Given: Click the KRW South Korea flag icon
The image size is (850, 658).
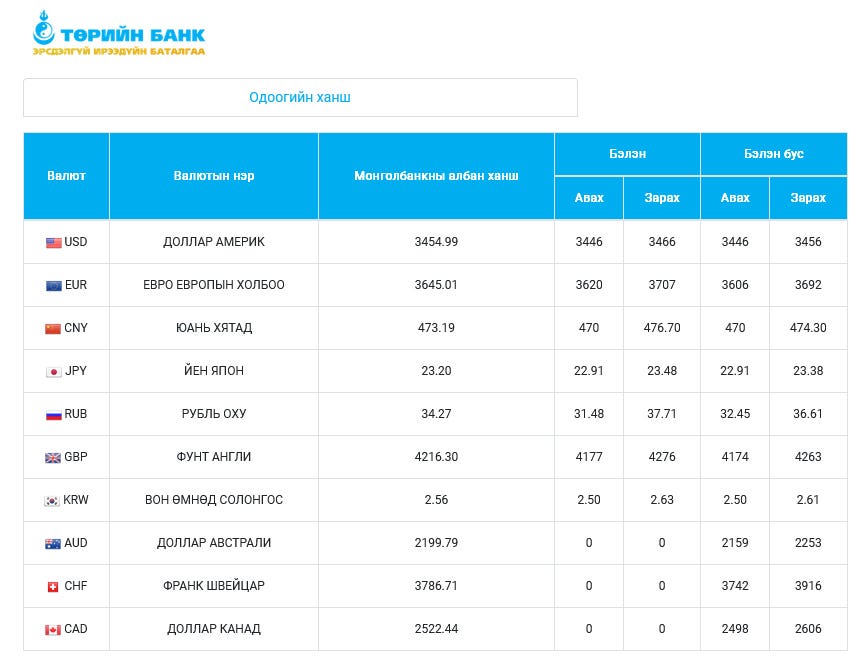Looking at the screenshot, I should (x=53, y=500).
